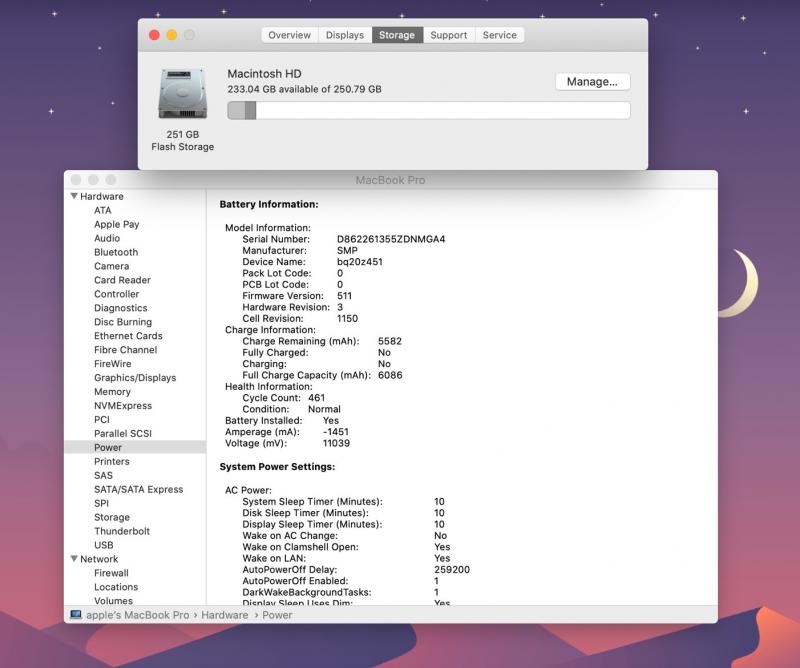The image size is (800, 668).
Task: Click the MacBook Pro icon in path bar
Action: tap(76, 614)
